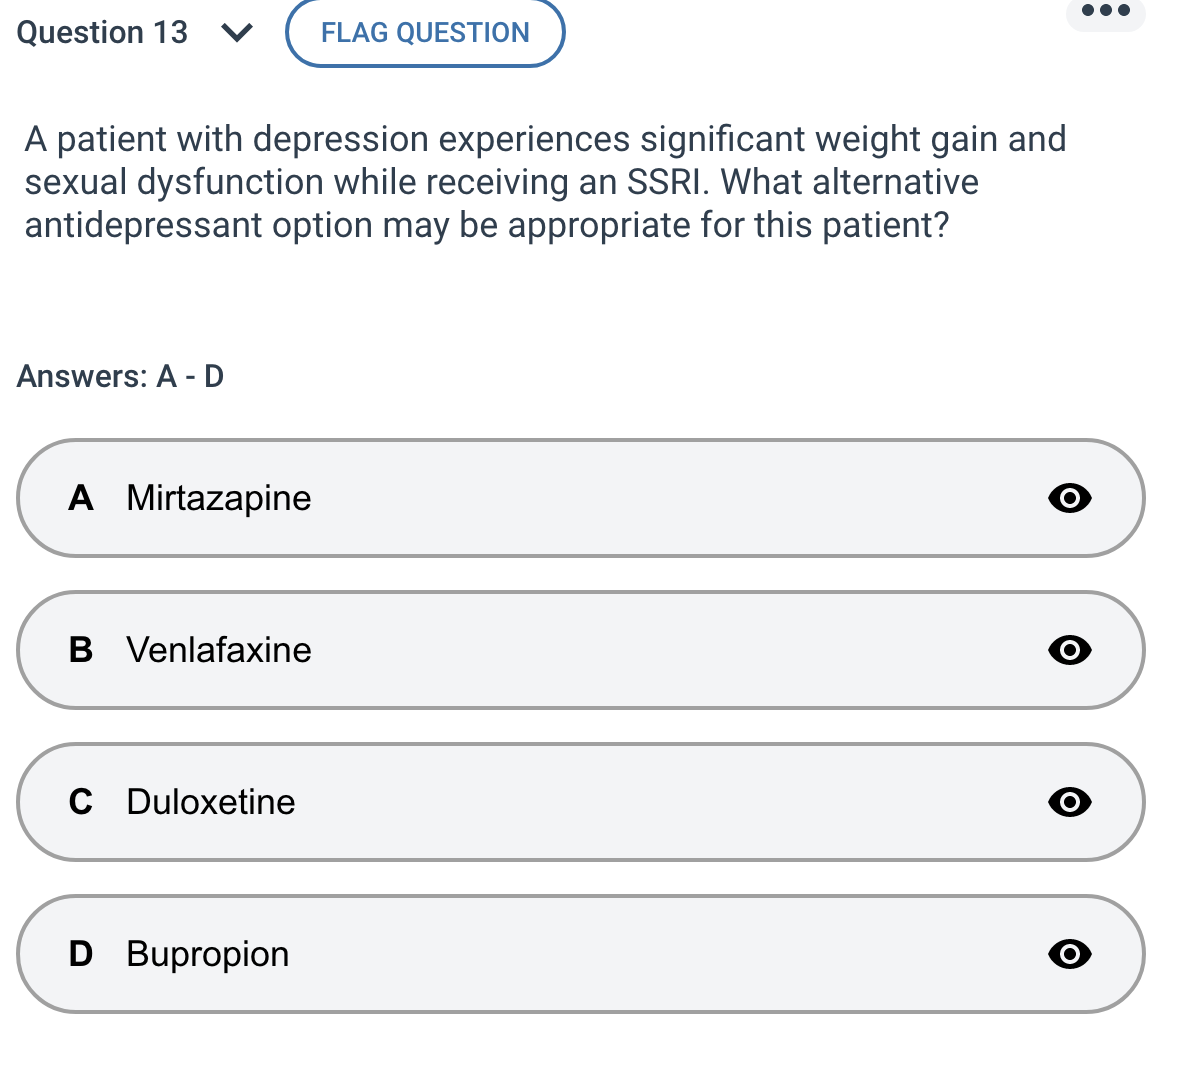Click the FLAG QUESTION button
Image resolution: width=1184 pixels, height=1092 pixels.
424,32
